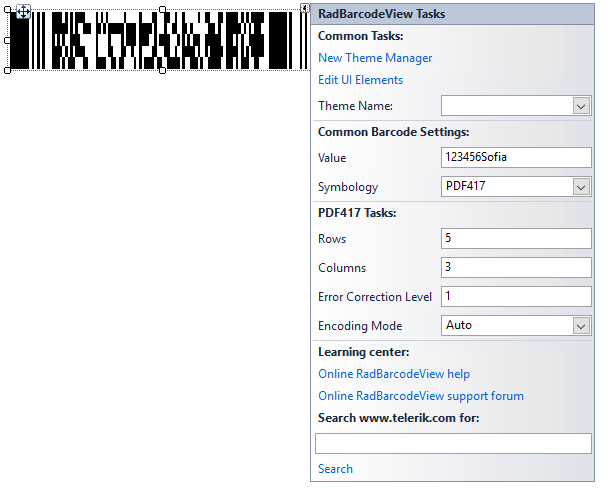Click the Theme Name label
This screenshot has height=496, width=602.
[356, 106]
